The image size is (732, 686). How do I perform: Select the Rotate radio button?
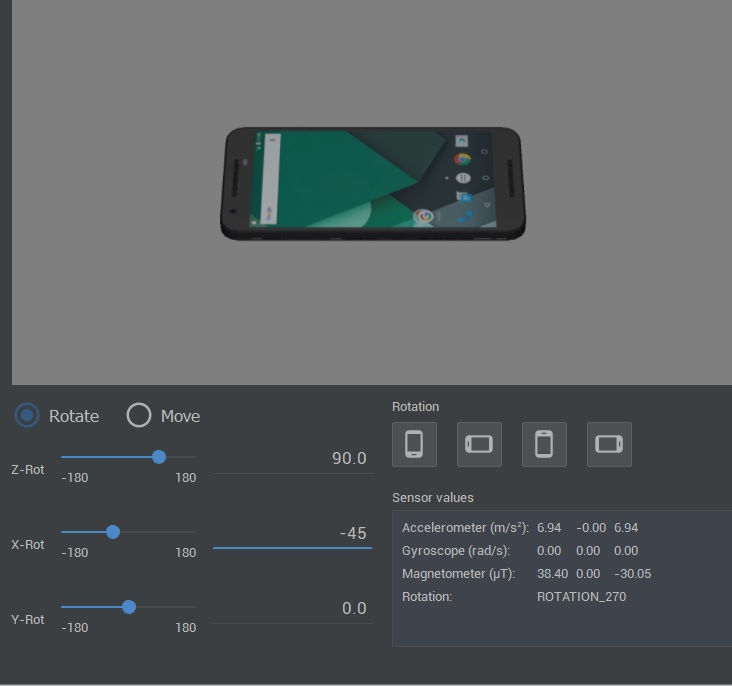pos(27,415)
